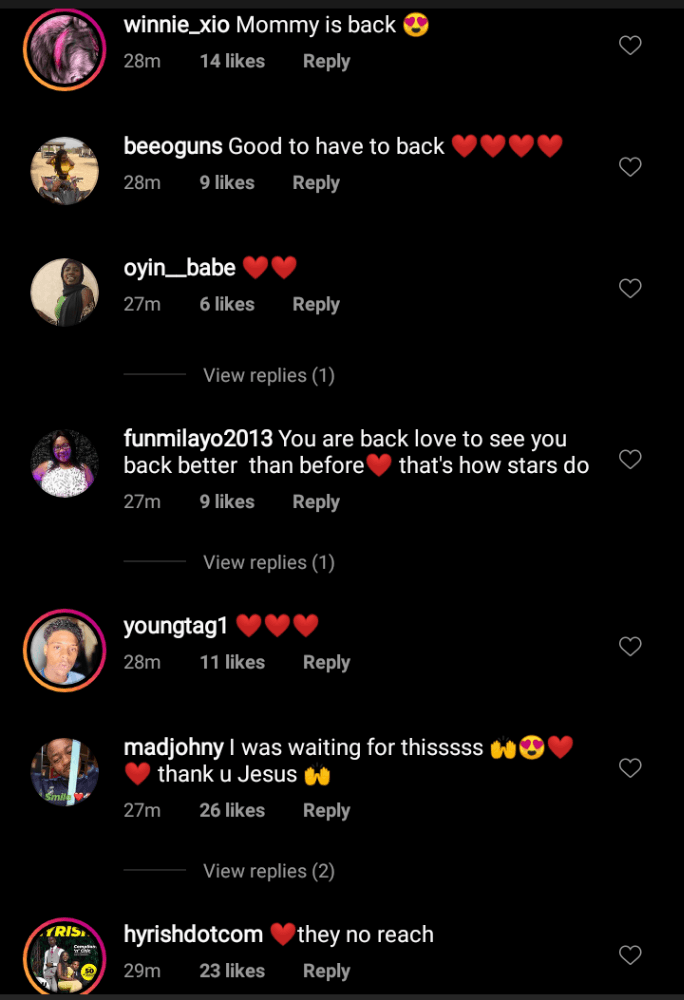The height and width of the screenshot is (1000, 684).
Task: Expand replies under oyin__babe's comment
Action: (x=268, y=376)
